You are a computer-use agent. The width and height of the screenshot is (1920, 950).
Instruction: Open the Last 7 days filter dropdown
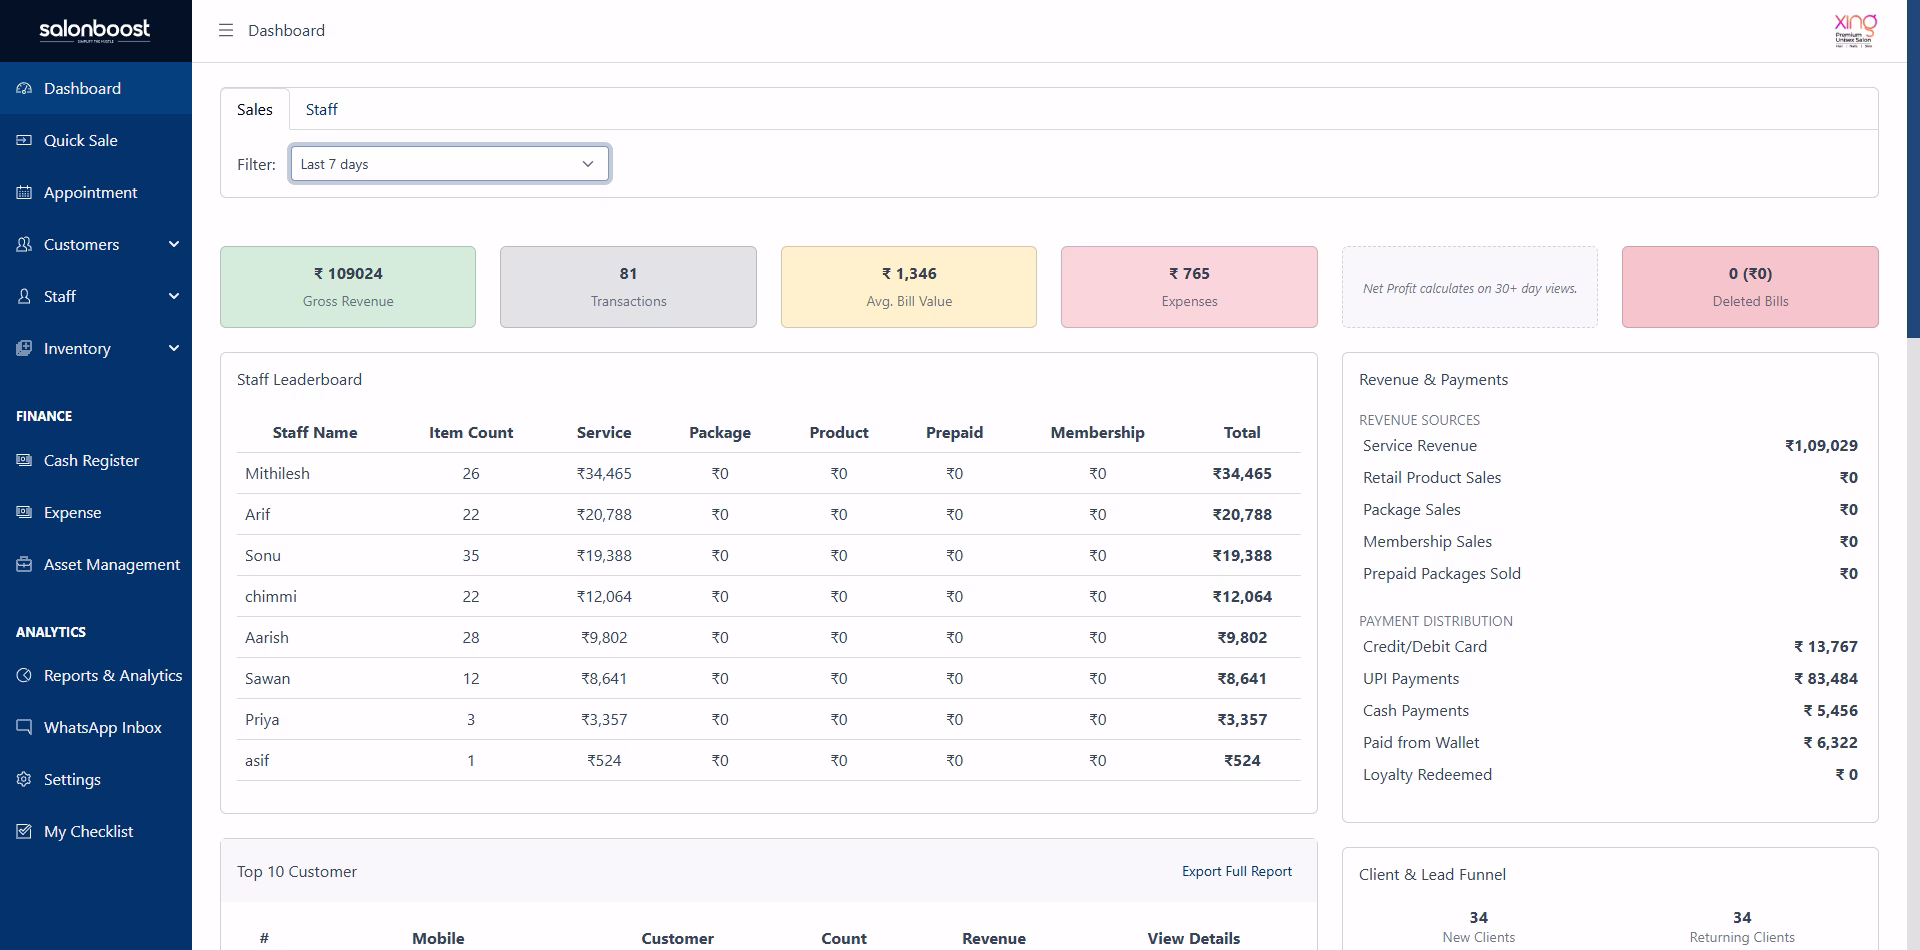(450, 164)
